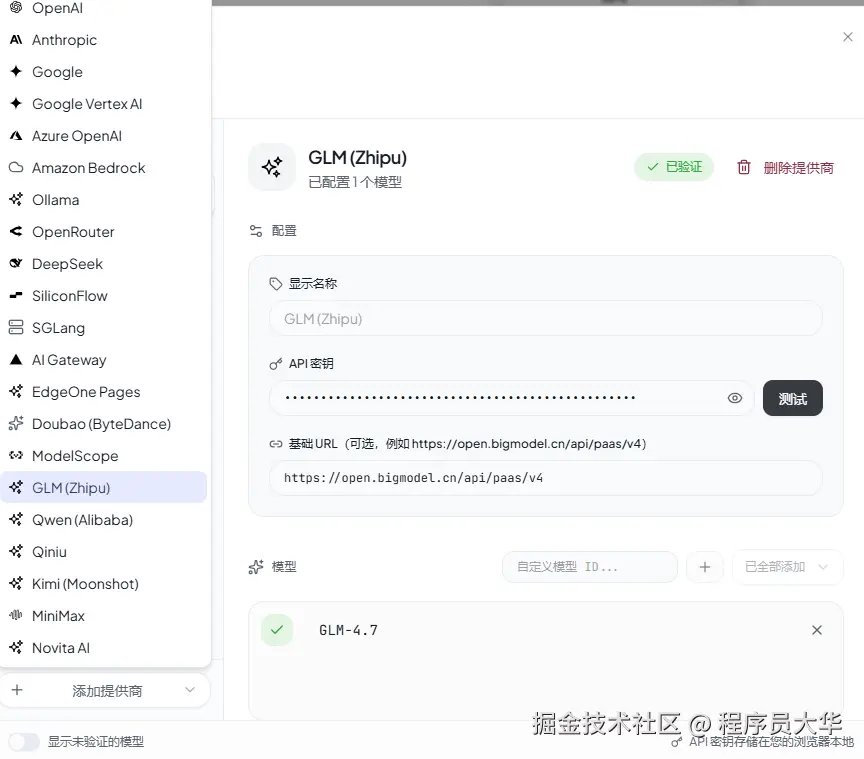Close the settings dialog with top X

click(847, 37)
